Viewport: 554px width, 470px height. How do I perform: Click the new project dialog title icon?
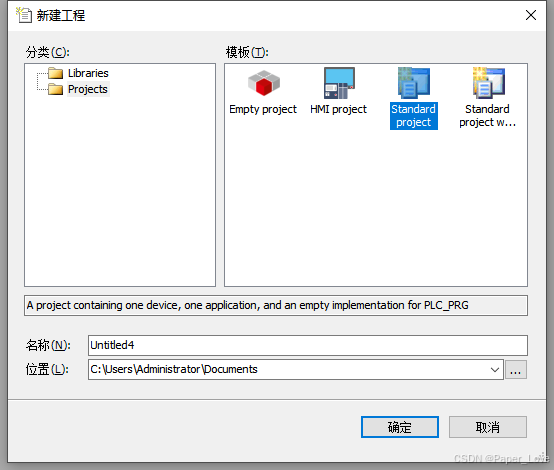[24, 15]
